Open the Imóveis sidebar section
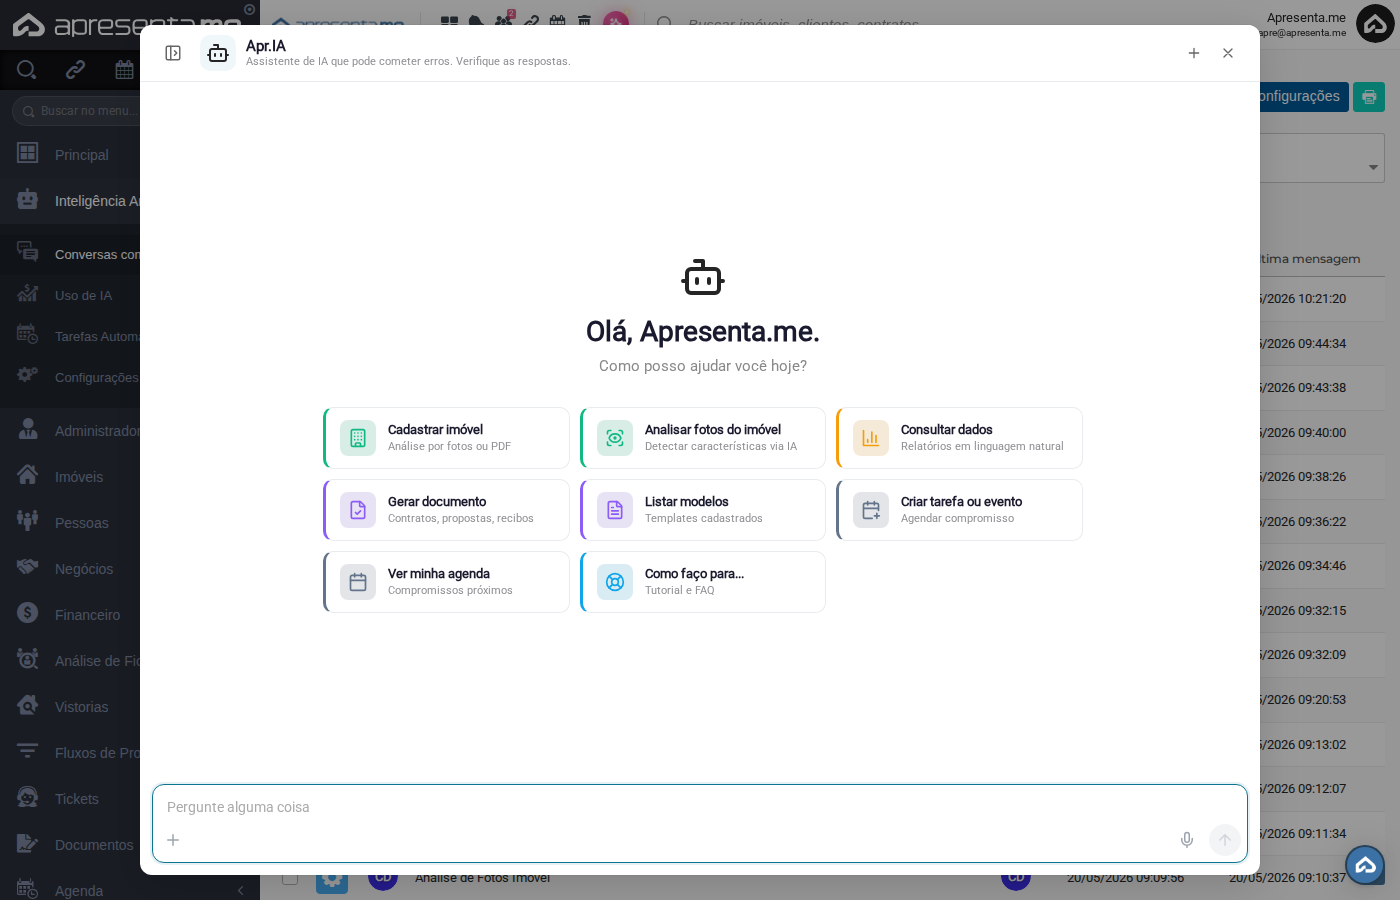 [x=70, y=477]
